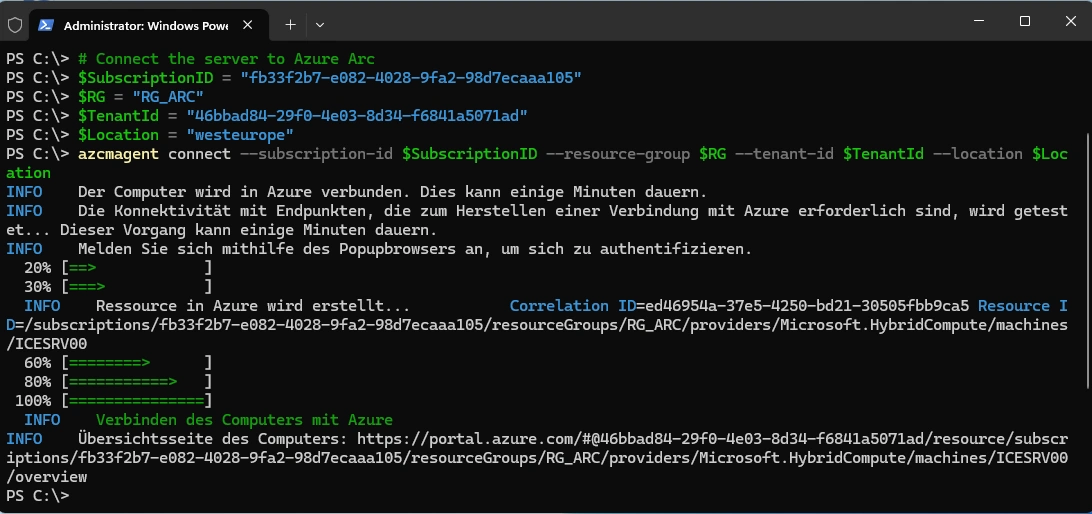The height and width of the screenshot is (514, 1092).
Task: Select the Administrator: Windows PowerShell tab
Action: point(149,26)
